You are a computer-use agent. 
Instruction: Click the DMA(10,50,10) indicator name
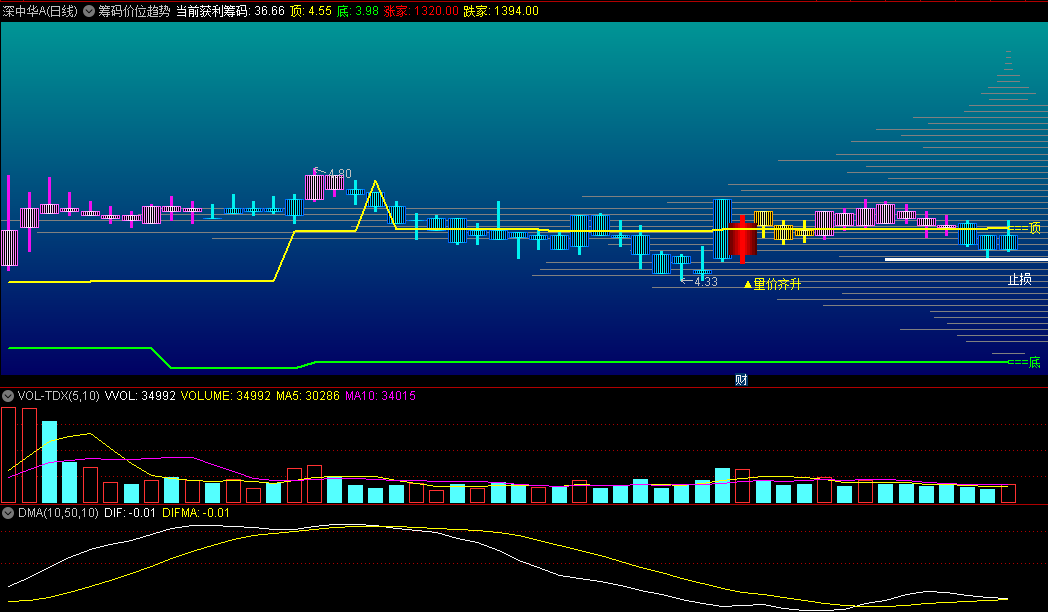click(58, 513)
